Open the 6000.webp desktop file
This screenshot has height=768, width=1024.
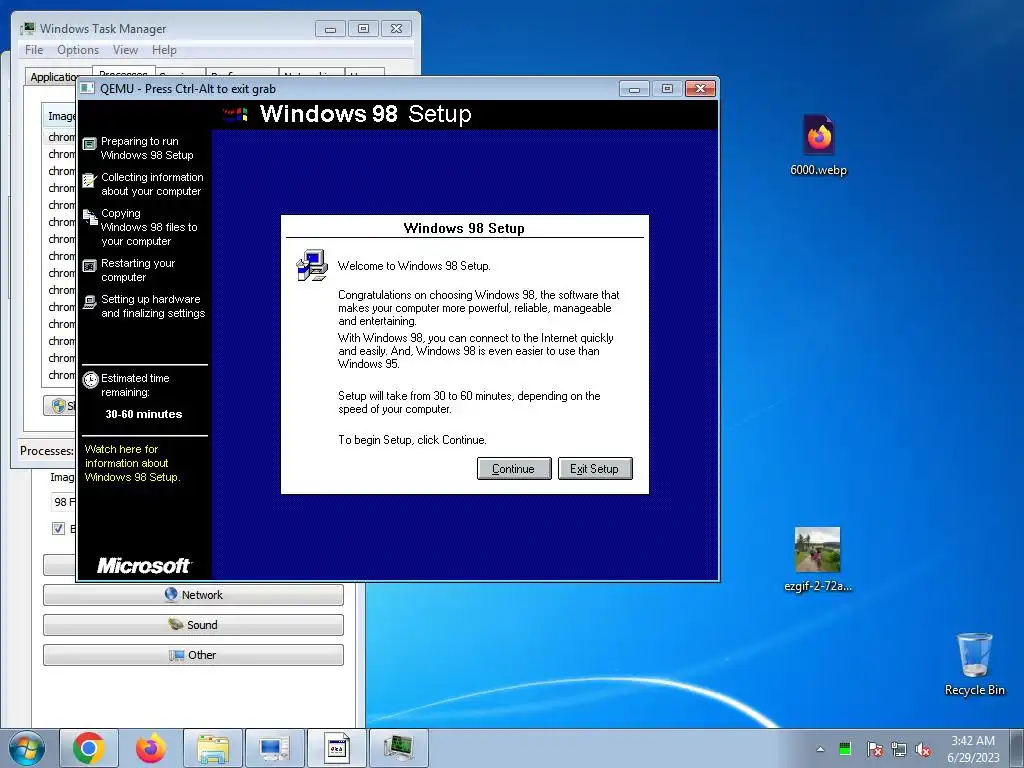coord(818,145)
